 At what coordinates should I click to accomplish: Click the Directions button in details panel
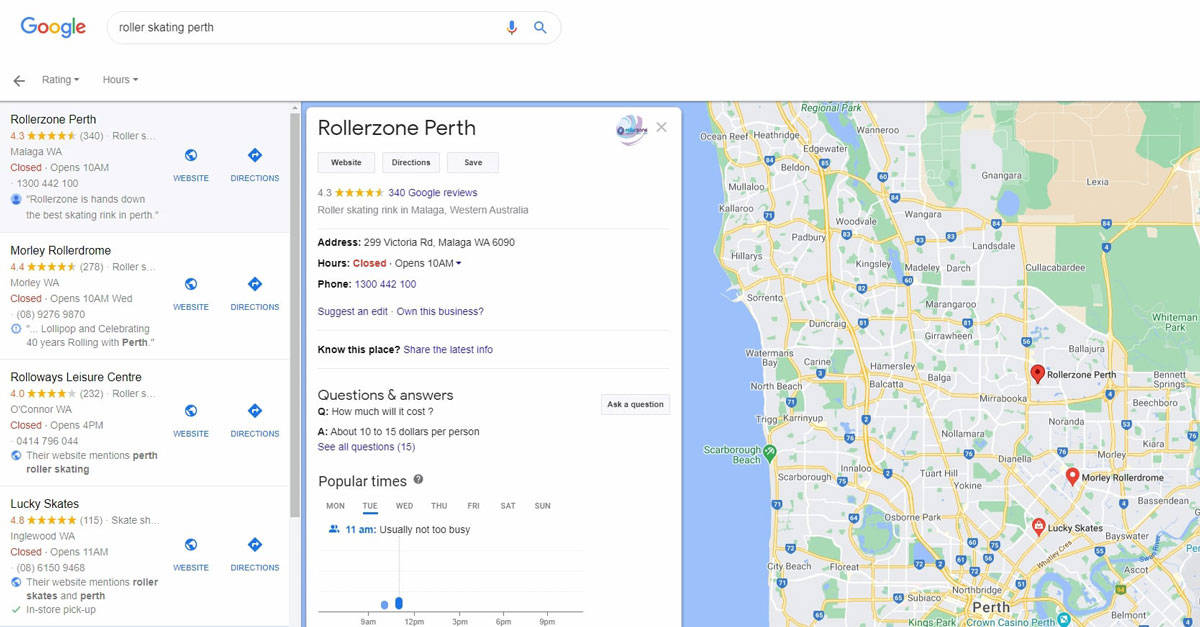pos(411,162)
